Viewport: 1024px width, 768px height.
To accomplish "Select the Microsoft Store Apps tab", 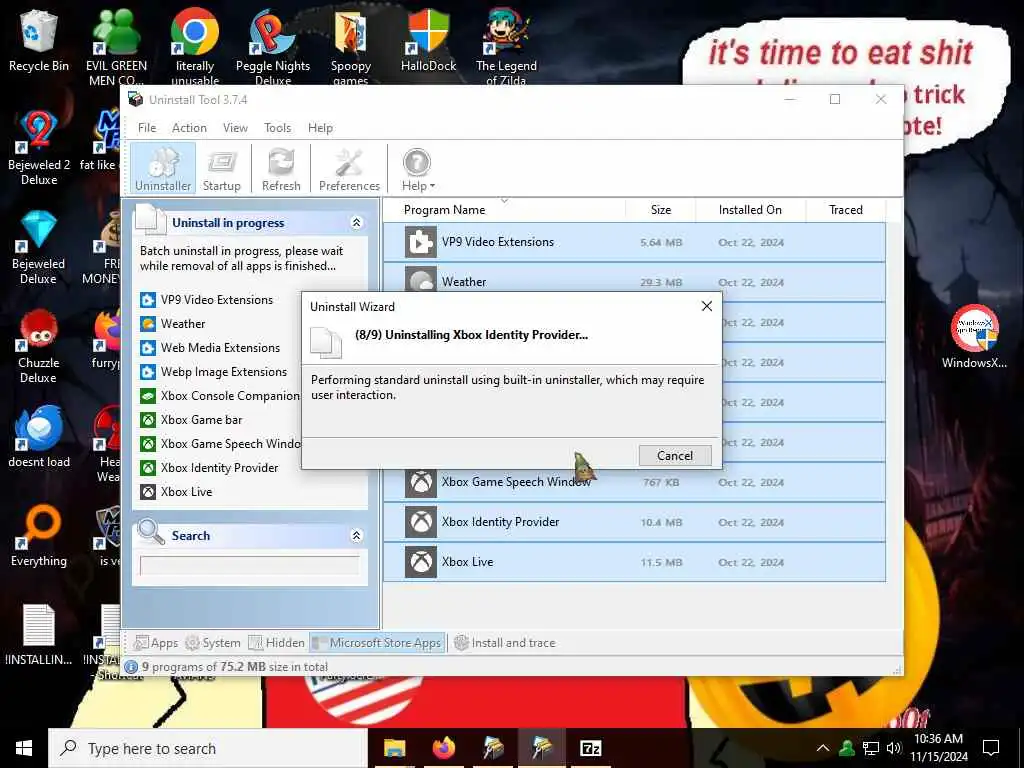I will point(377,643).
